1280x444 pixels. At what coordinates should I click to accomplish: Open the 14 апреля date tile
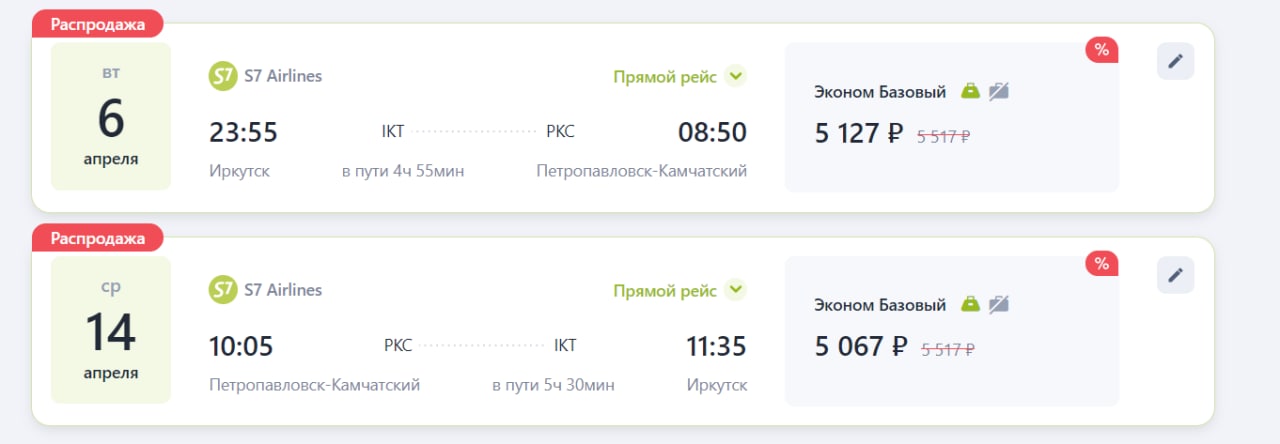click(111, 330)
